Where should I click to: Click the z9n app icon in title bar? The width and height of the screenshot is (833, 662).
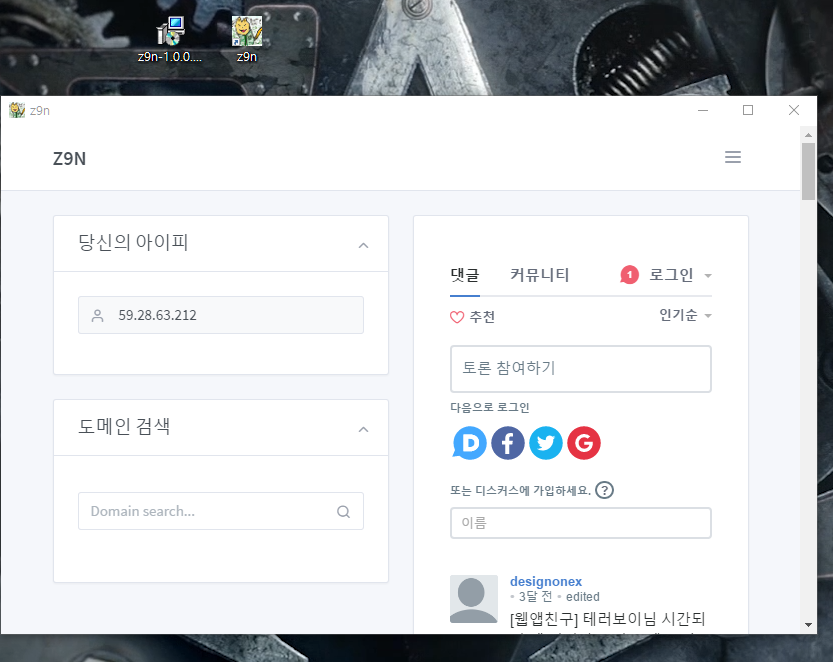17,110
